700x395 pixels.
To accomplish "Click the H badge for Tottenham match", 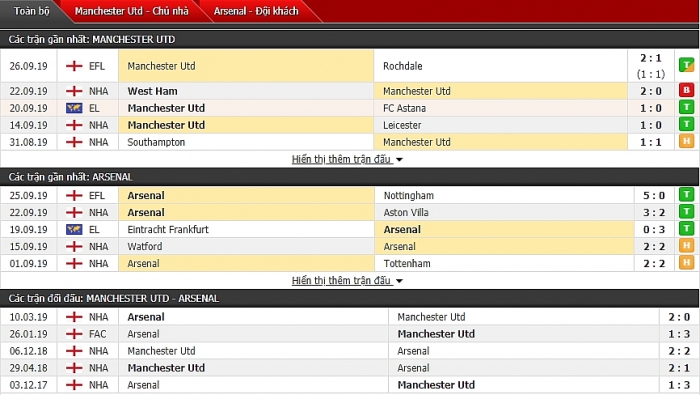I will [x=687, y=263].
